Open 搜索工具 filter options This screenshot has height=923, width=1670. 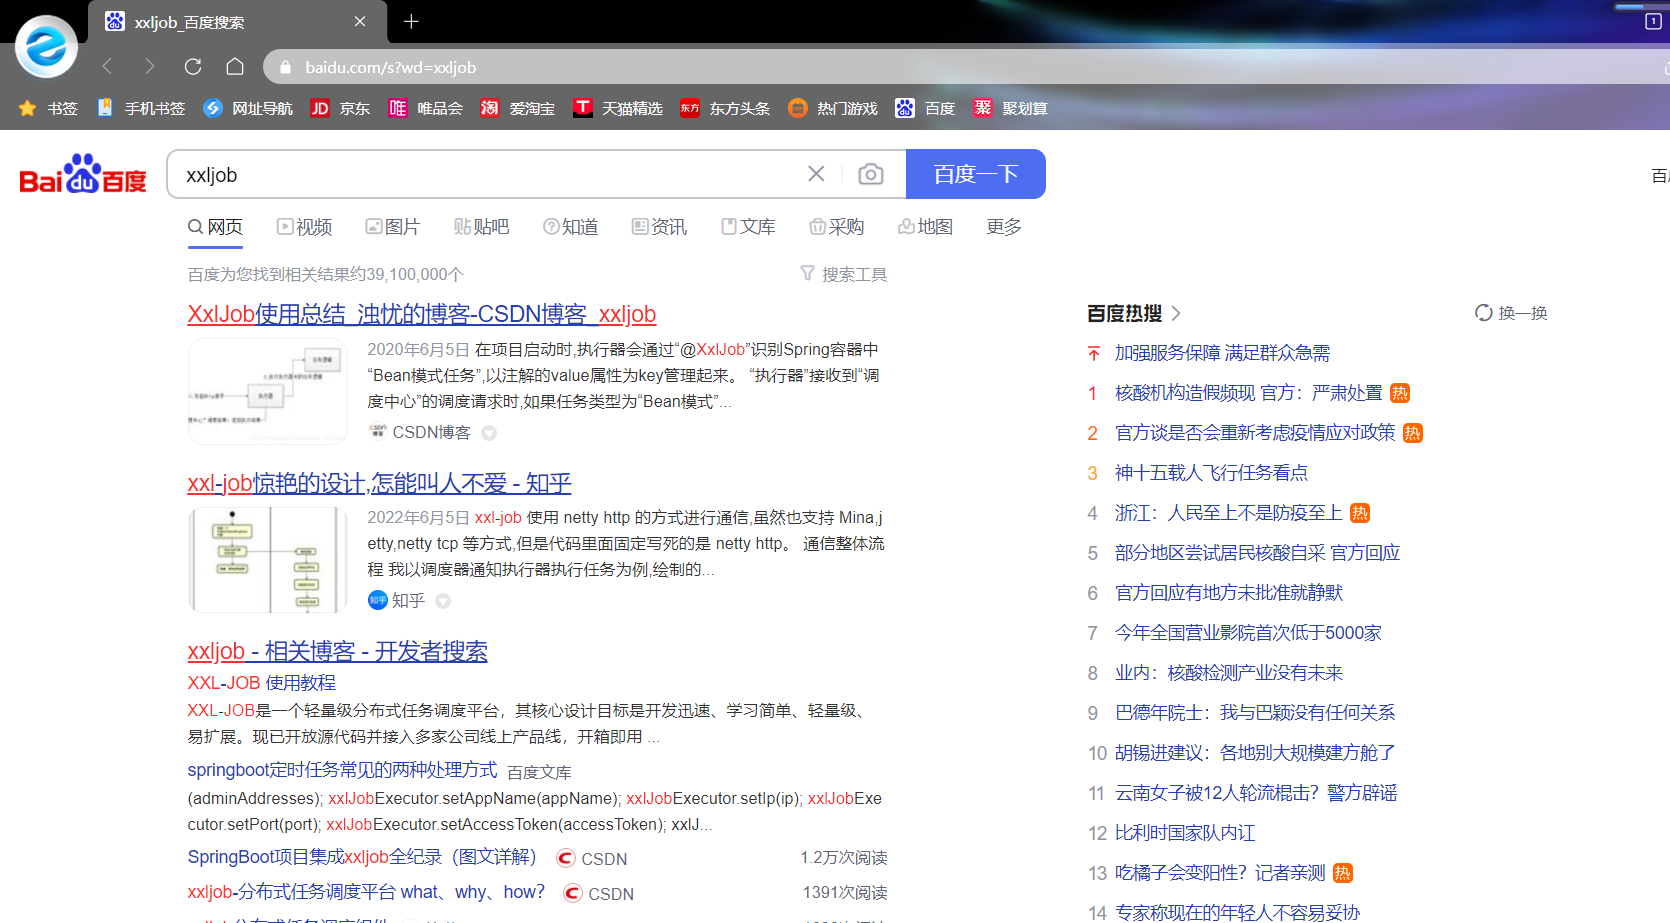click(844, 274)
